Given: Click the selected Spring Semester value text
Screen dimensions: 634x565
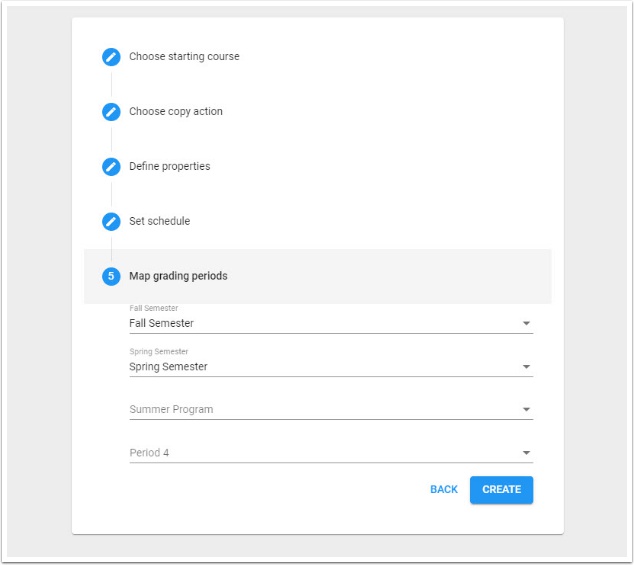Looking at the screenshot, I should click(x=168, y=367).
